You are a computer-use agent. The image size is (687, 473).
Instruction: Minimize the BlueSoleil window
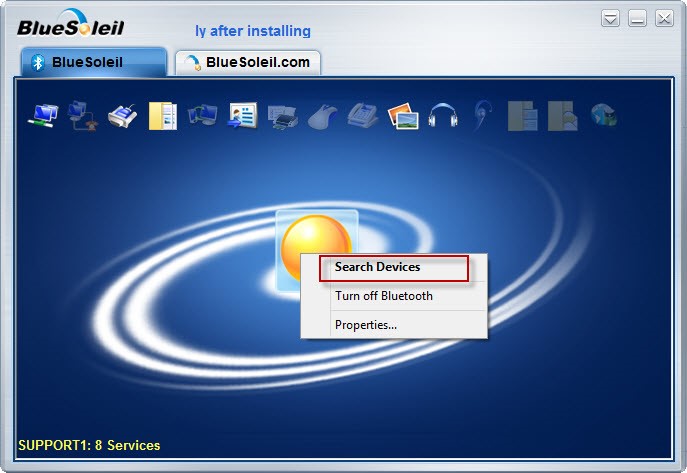pos(637,19)
